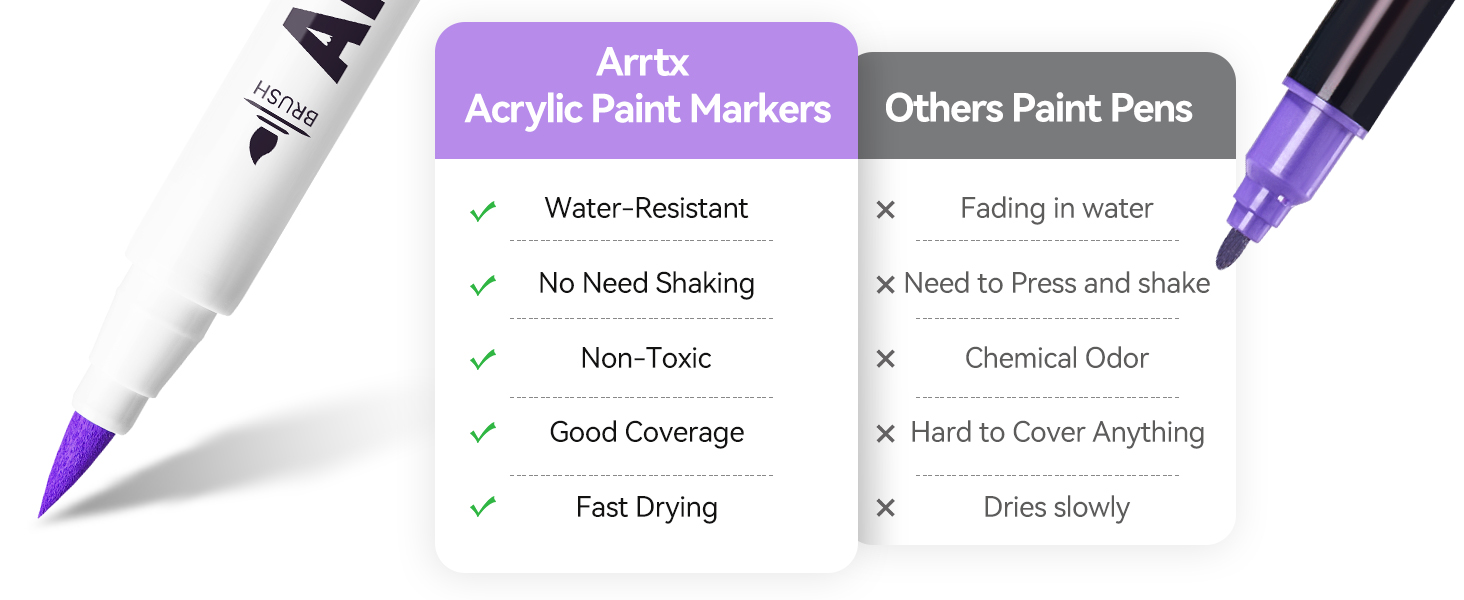1464x600 pixels.
Task: Click the X mark next to Dries slowly
Action: click(x=885, y=508)
